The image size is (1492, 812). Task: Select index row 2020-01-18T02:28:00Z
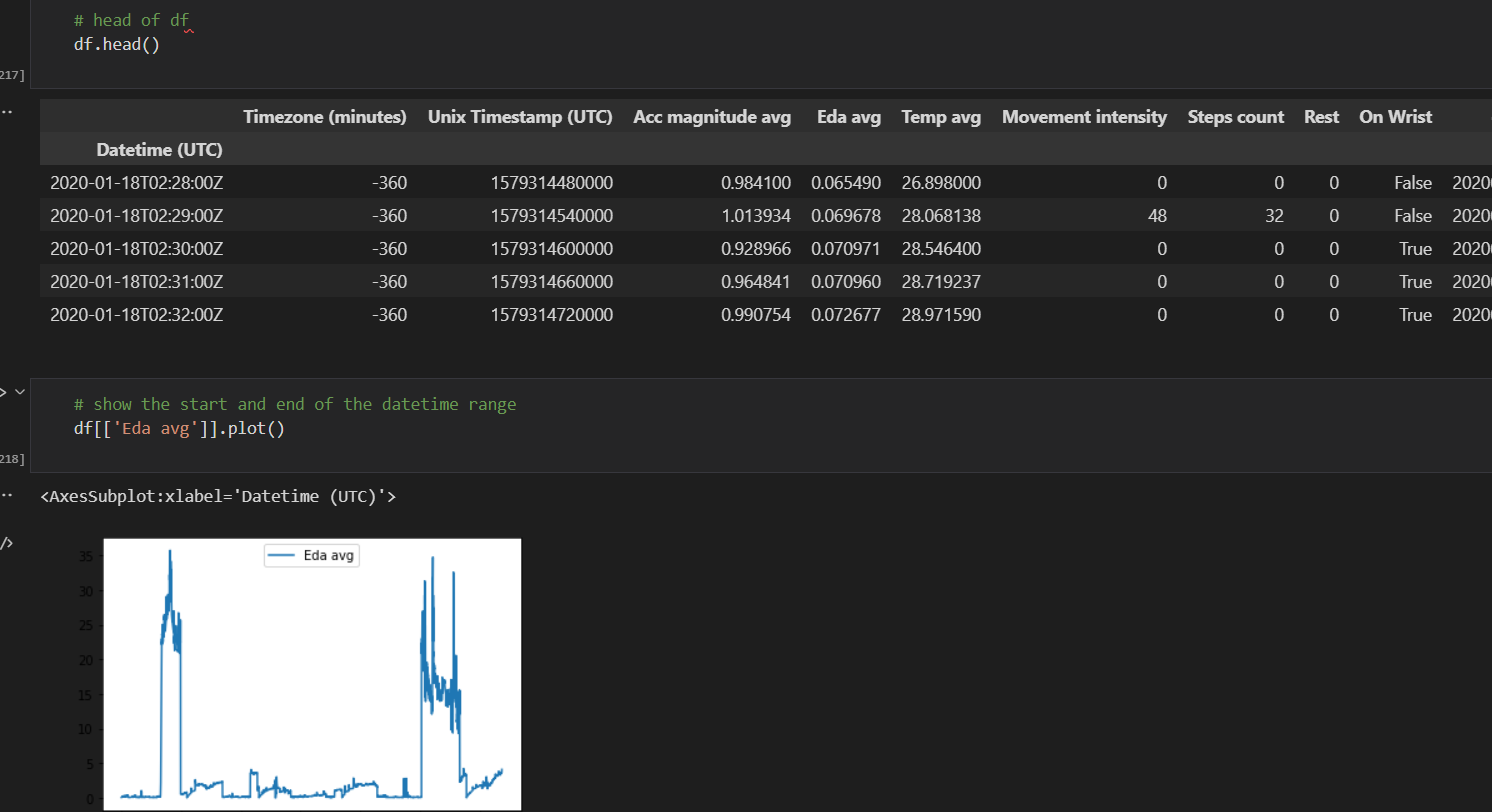[x=136, y=183]
